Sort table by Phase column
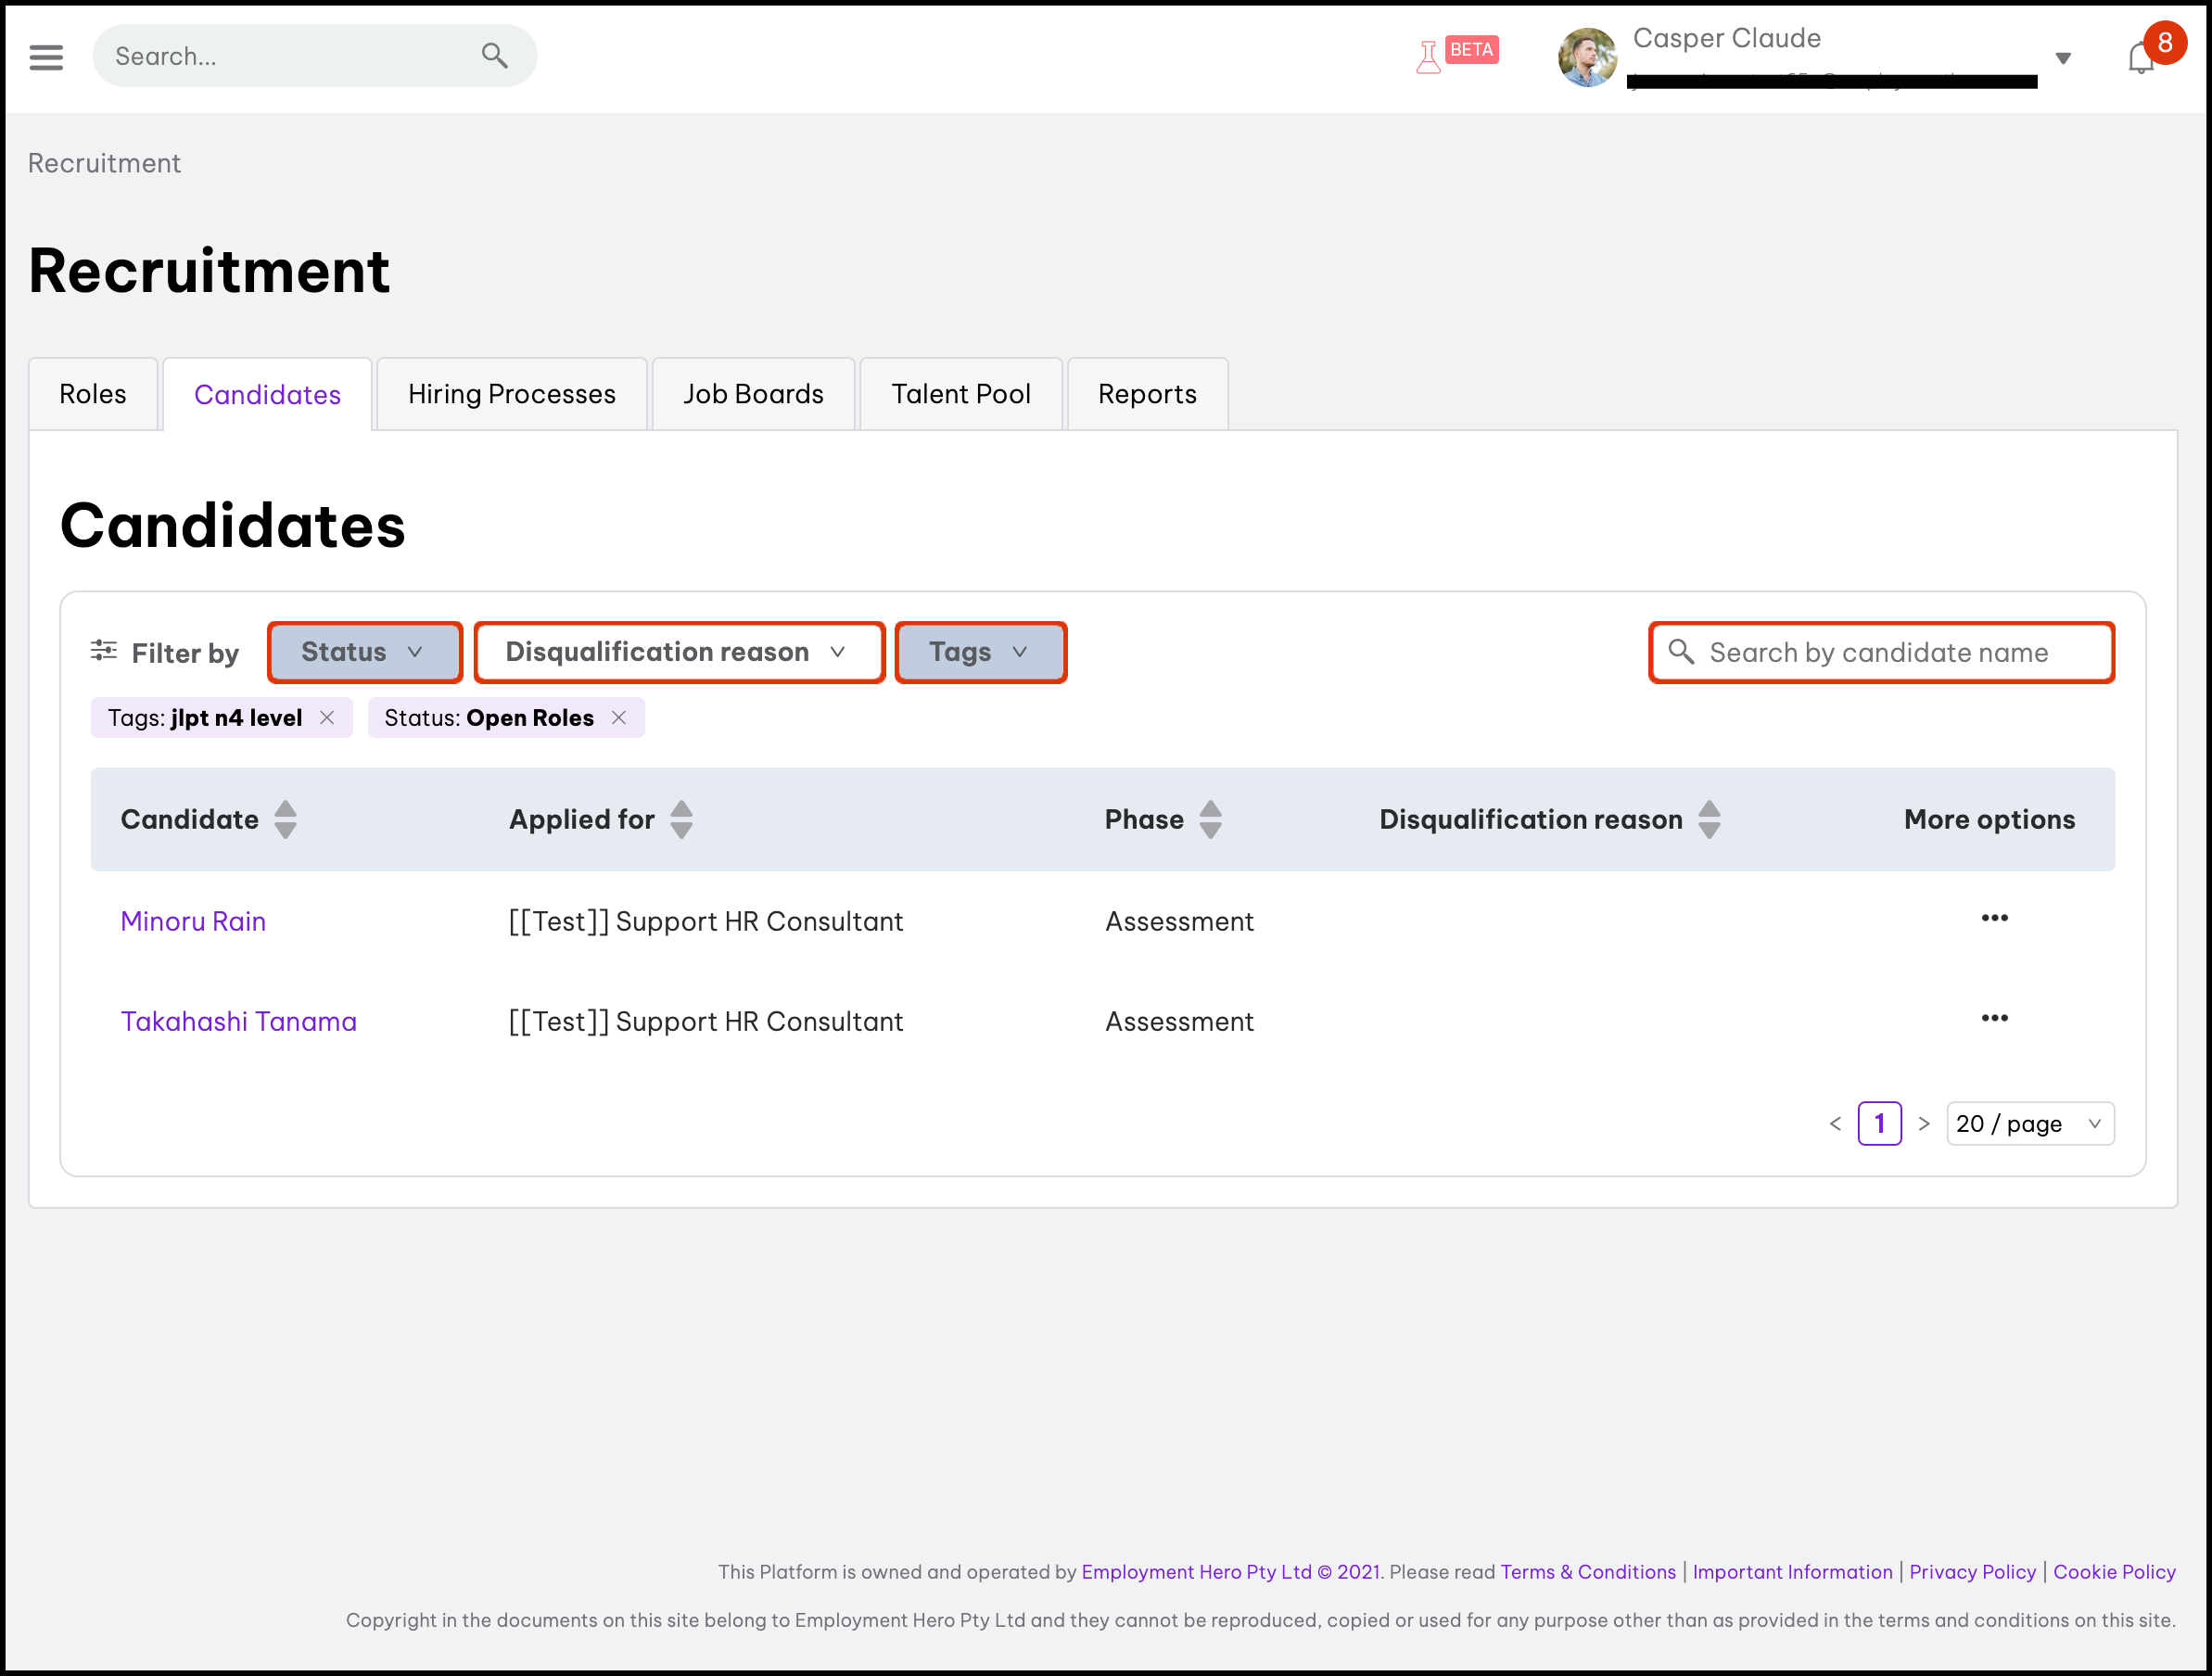 click(1210, 819)
